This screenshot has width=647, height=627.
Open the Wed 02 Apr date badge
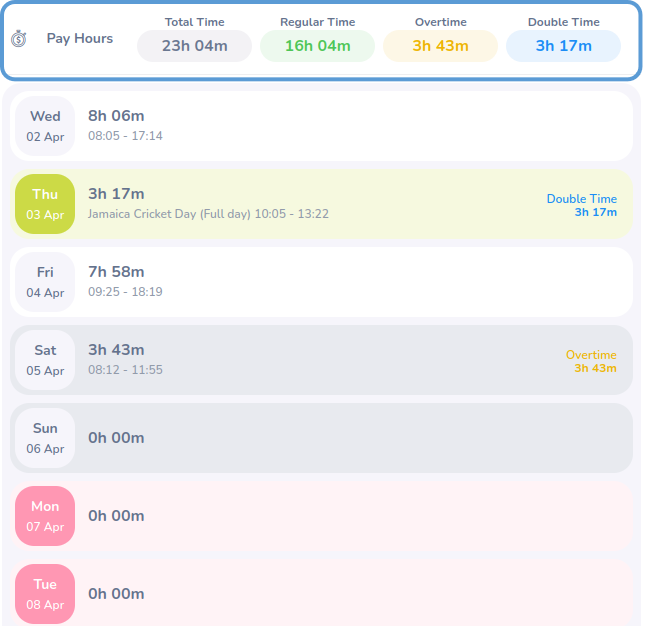coord(45,126)
